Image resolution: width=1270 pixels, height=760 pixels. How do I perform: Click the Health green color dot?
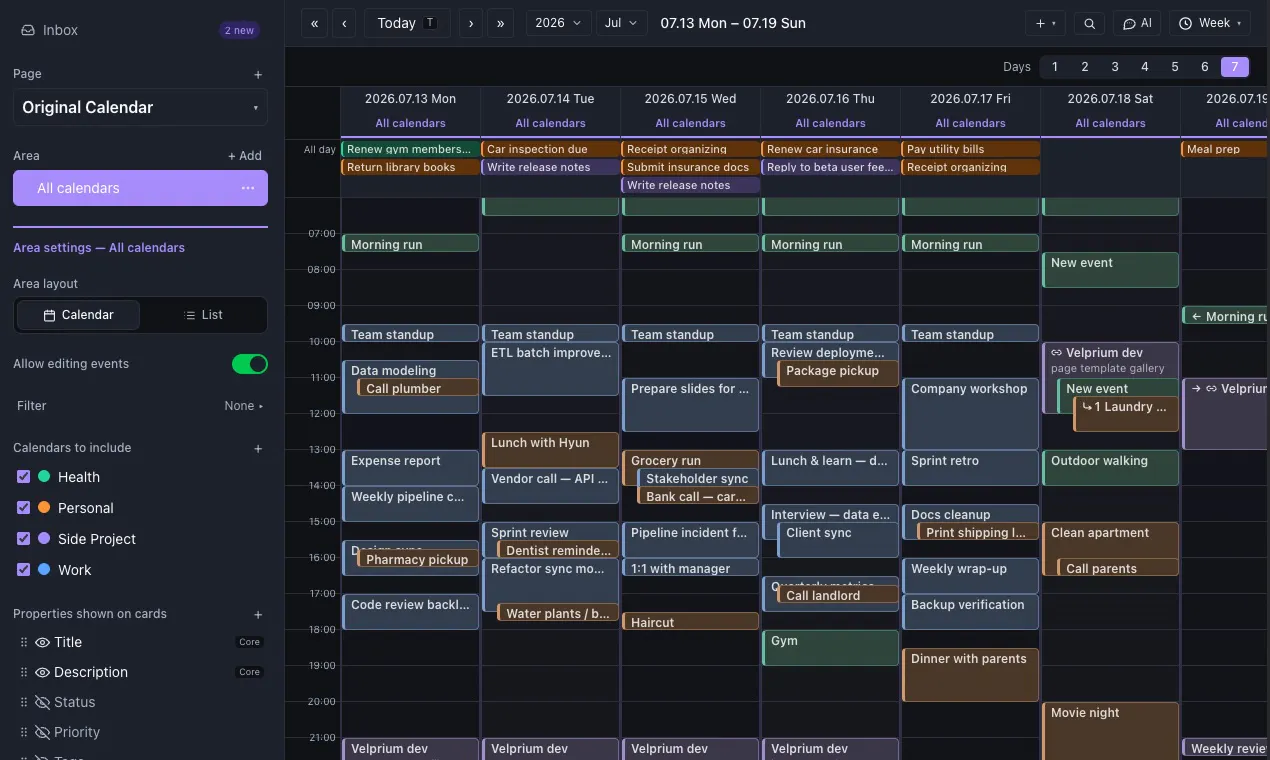44,477
